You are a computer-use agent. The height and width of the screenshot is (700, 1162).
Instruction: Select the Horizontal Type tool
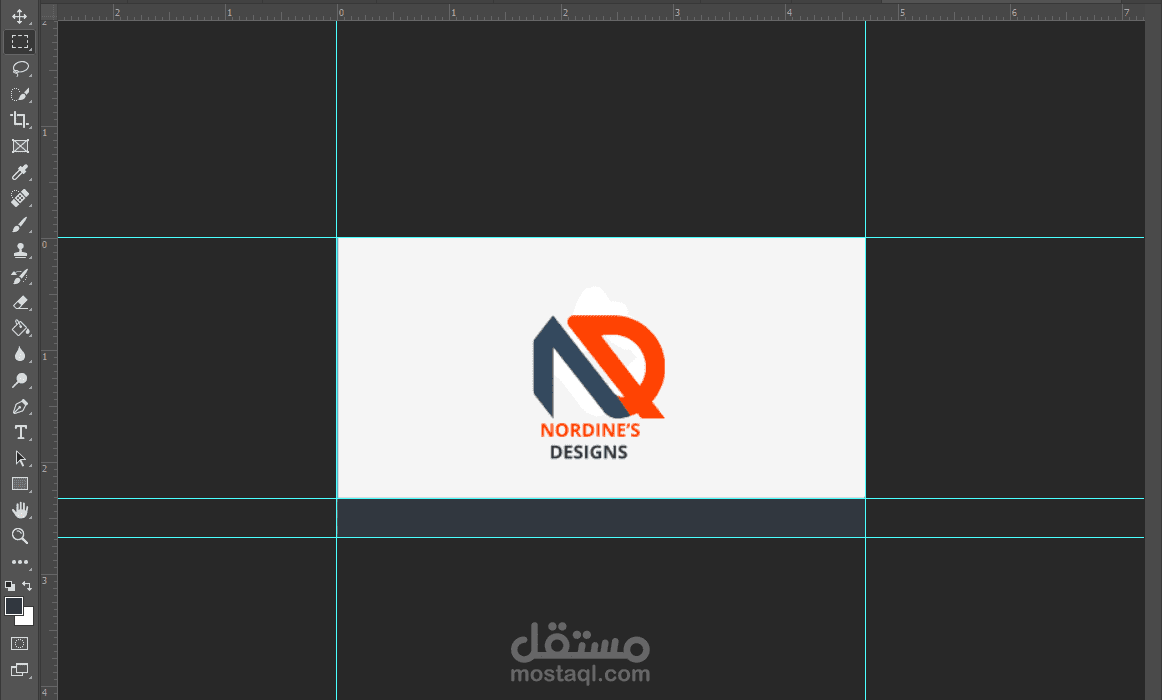point(20,433)
